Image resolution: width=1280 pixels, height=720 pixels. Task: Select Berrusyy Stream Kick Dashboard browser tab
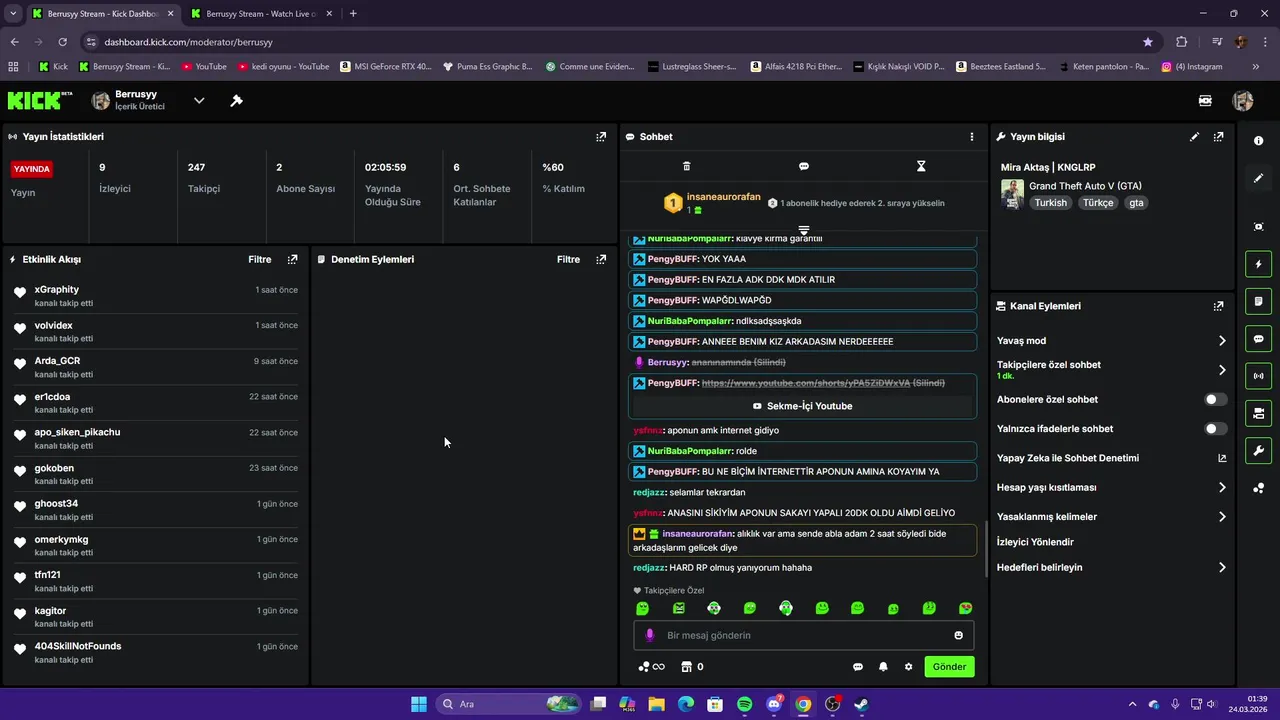[x=102, y=14]
